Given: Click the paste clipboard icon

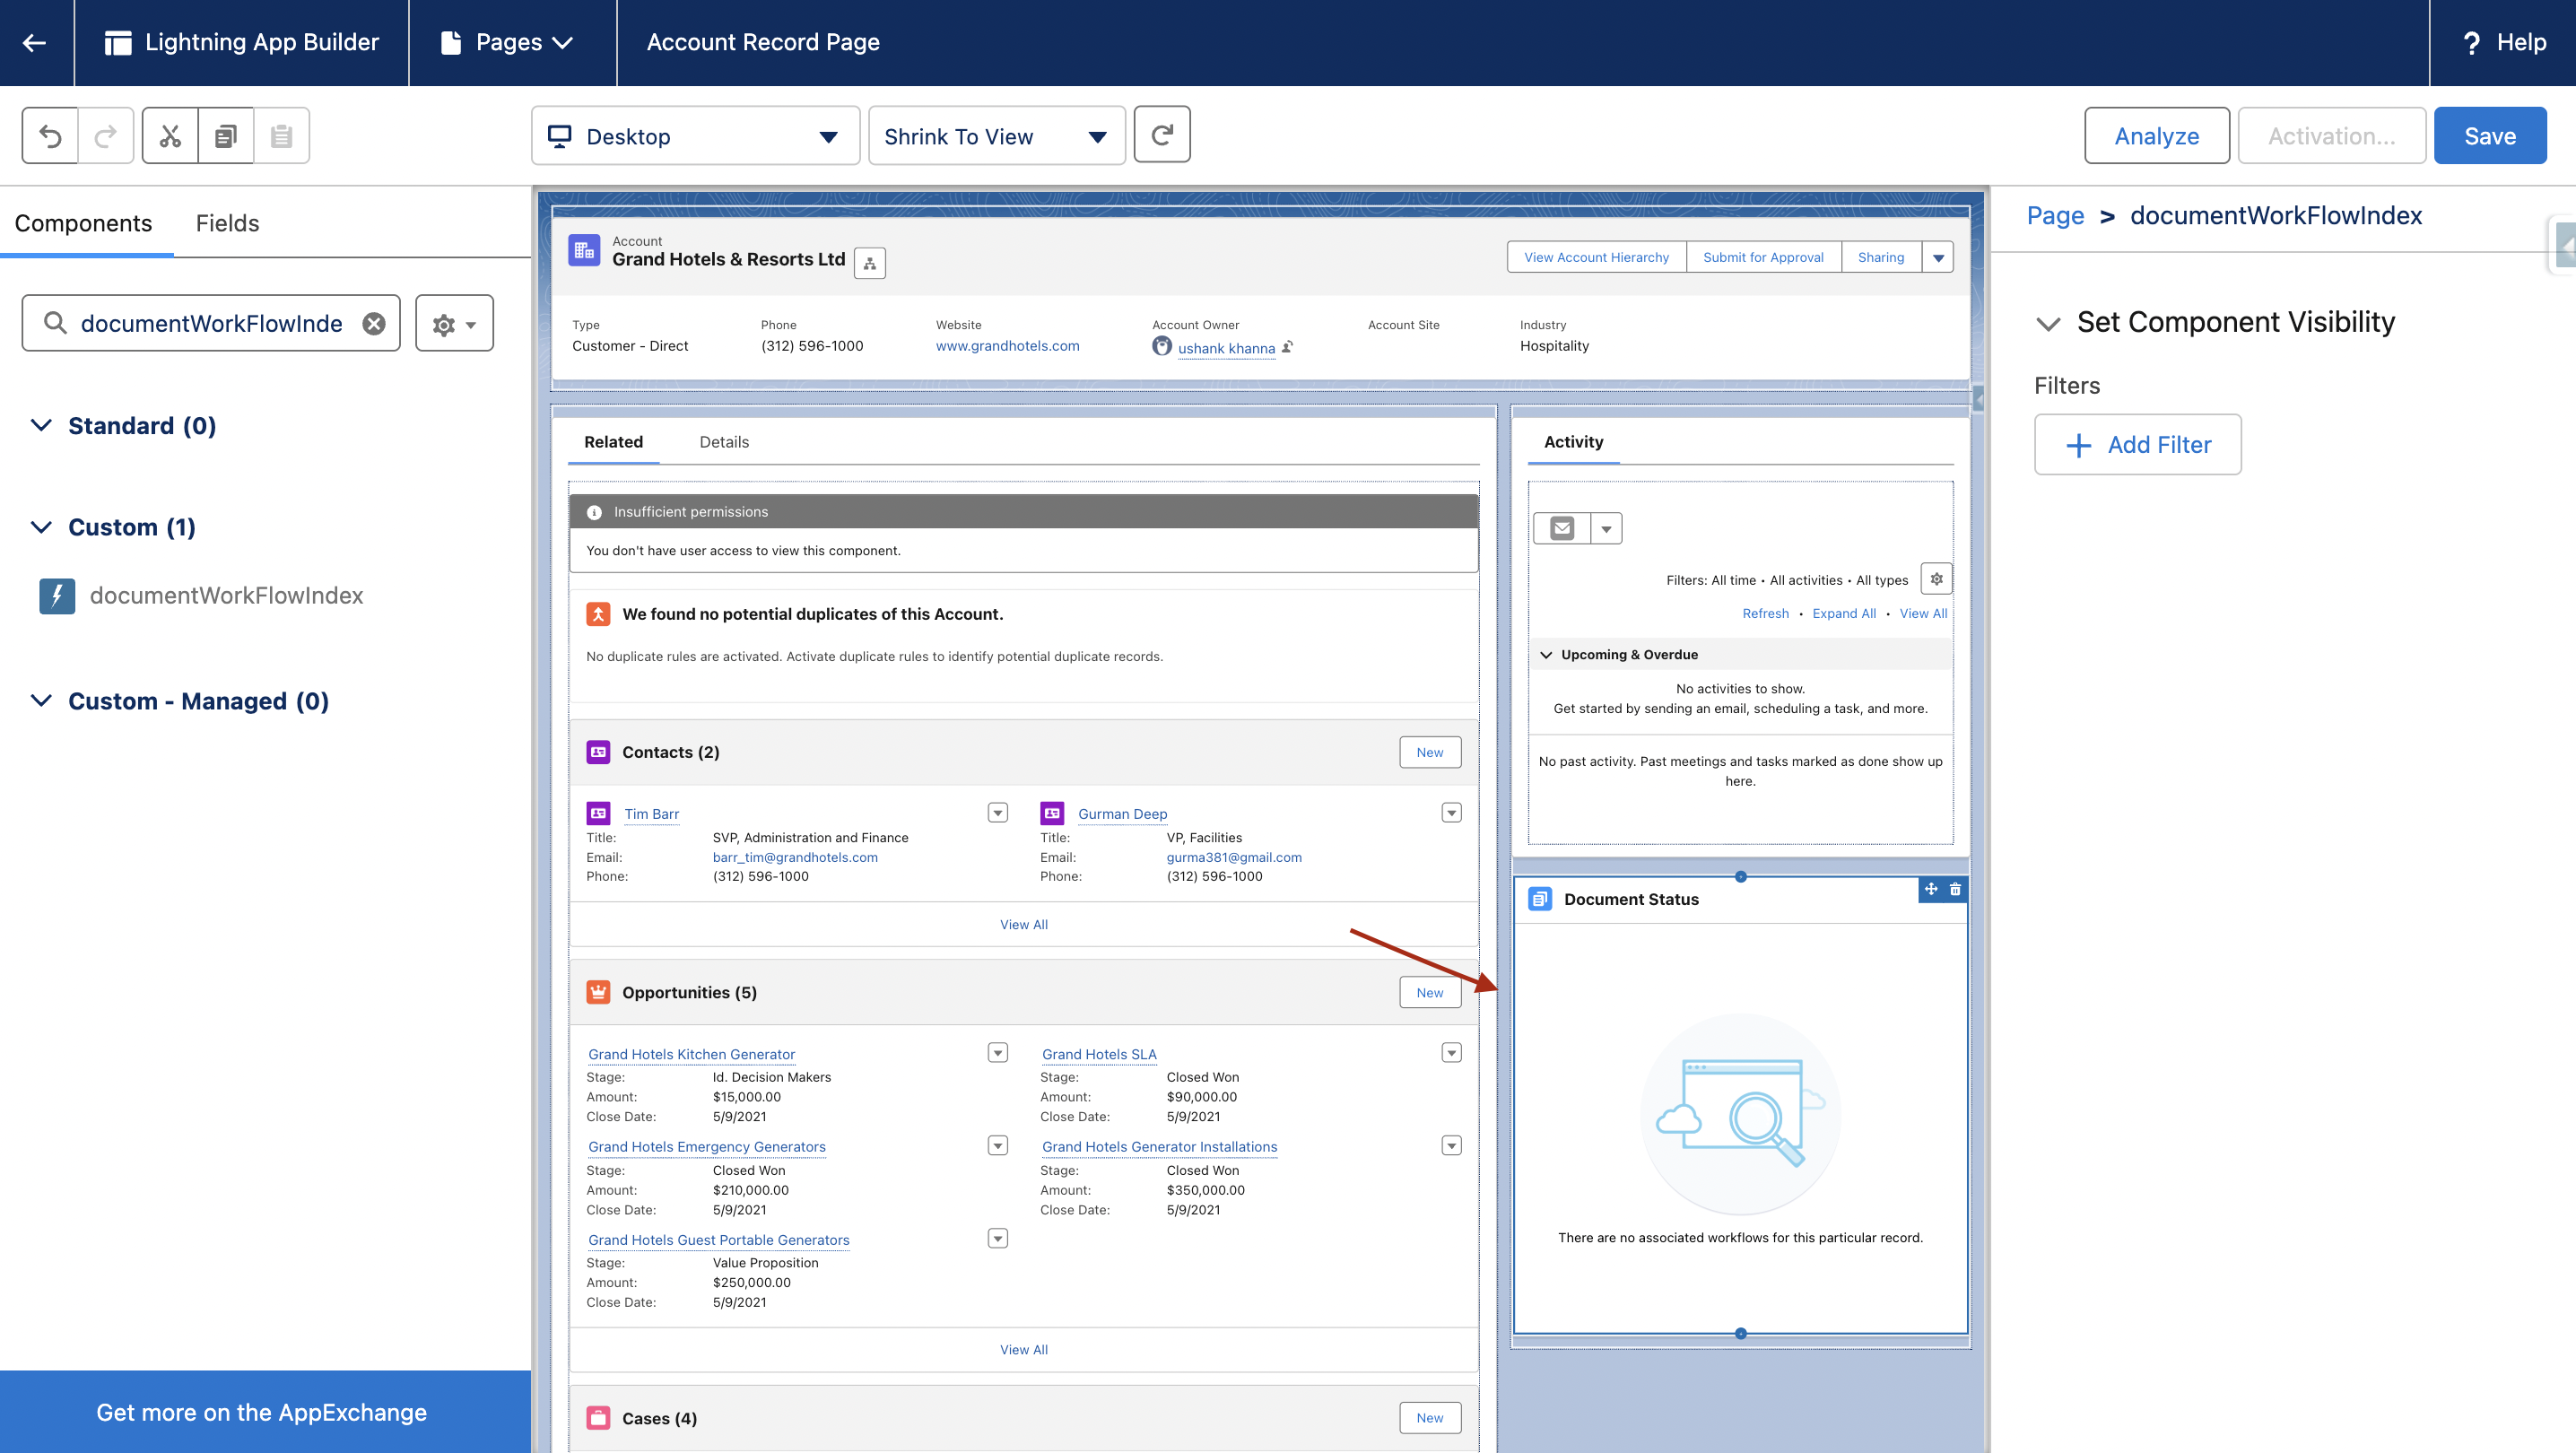Looking at the screenshot, I should coord(282,135).
